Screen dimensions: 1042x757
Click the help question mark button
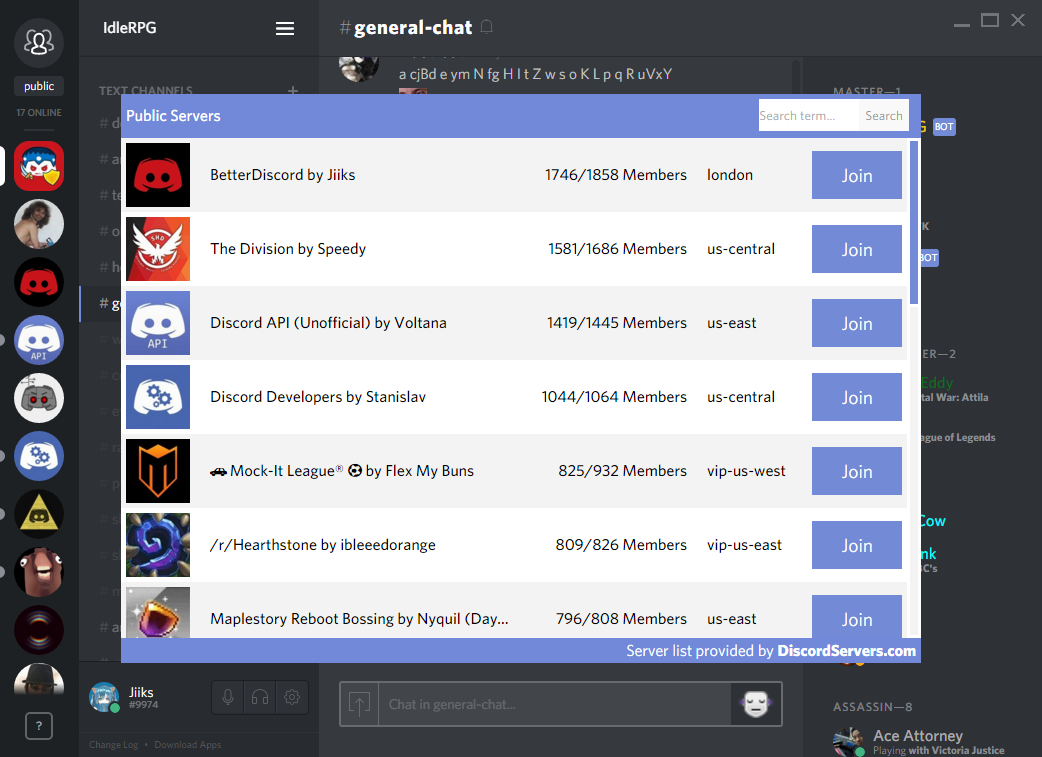click(x=39, y=726)
